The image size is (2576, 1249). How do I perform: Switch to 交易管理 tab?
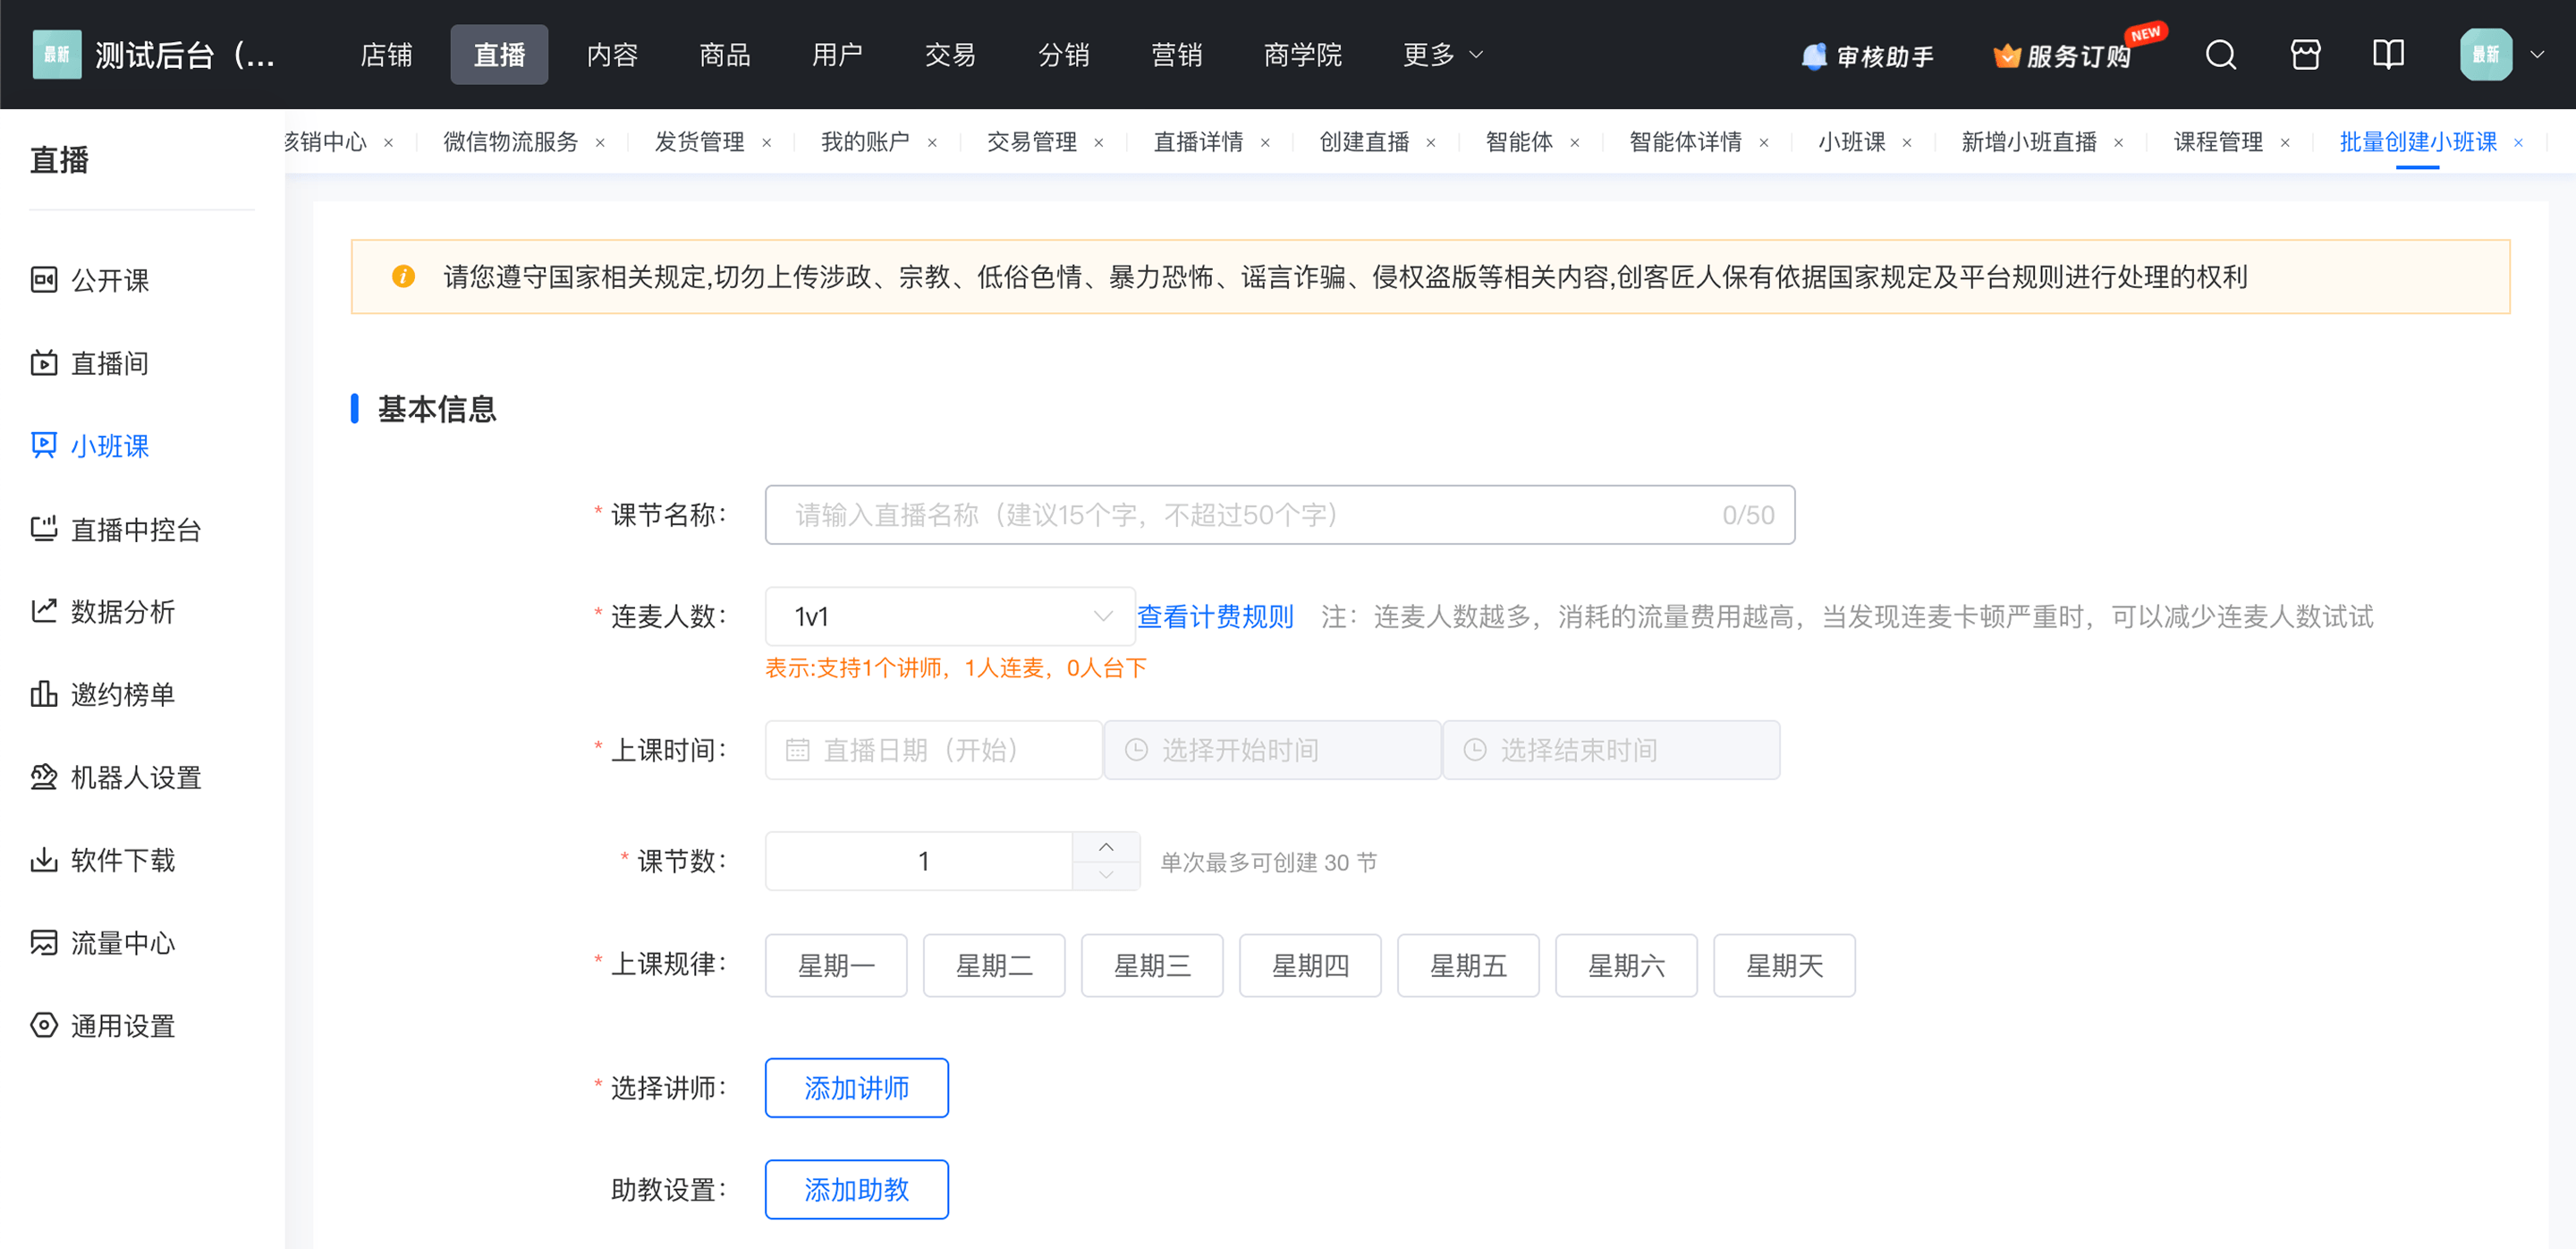click(1032, 142)
